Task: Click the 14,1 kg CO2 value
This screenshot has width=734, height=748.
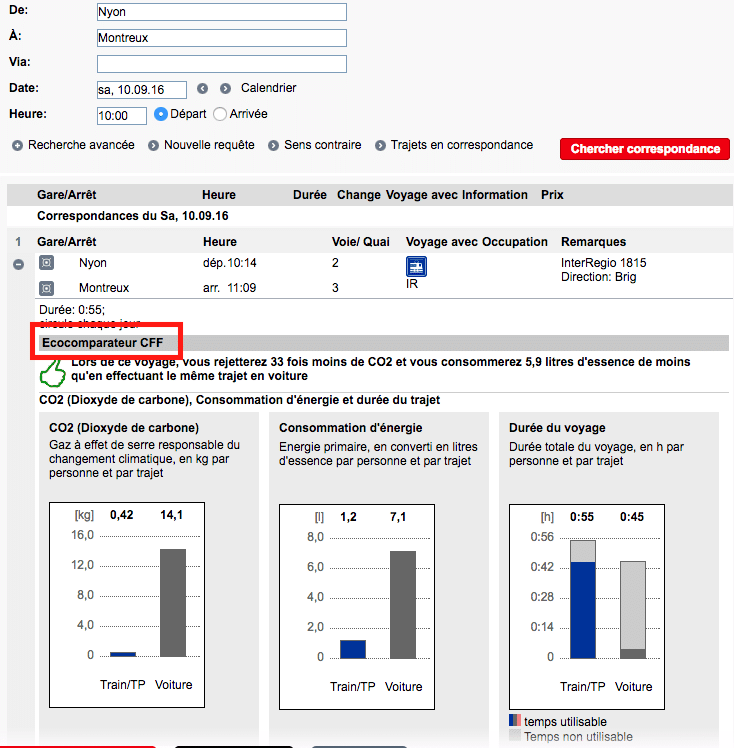Action: tap(172, 515)
